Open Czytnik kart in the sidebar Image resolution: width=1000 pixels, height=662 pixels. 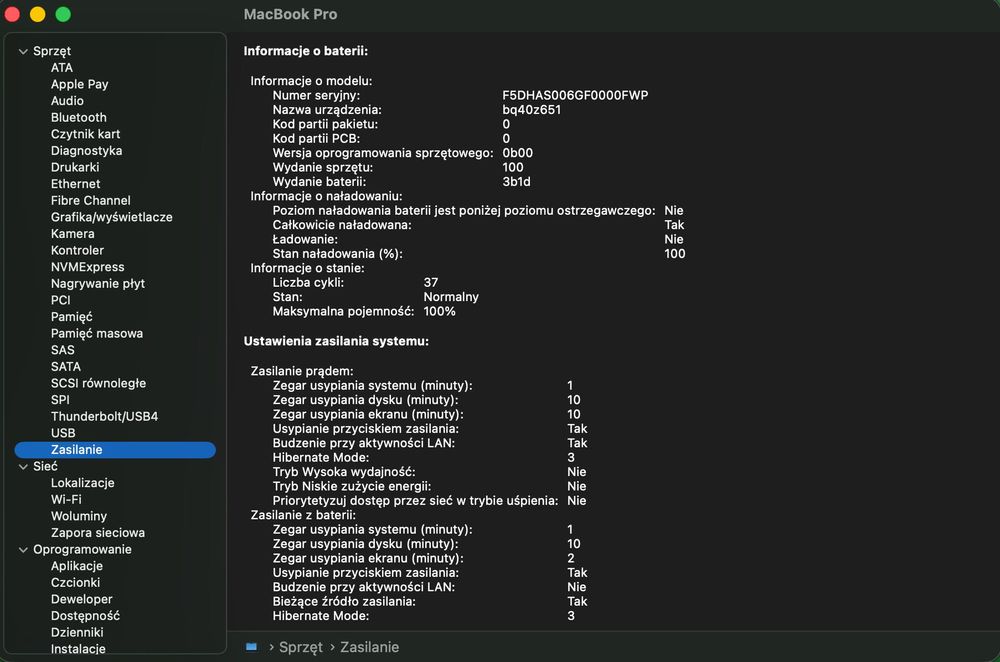point(85,134)
